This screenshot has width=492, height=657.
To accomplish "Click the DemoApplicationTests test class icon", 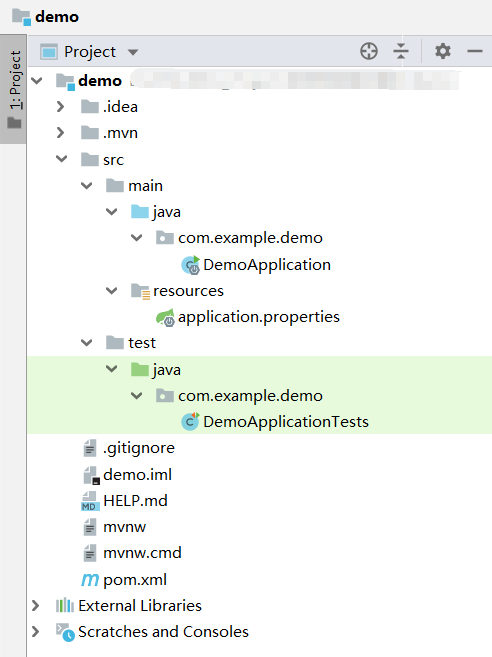I will [x=190, y=422].
